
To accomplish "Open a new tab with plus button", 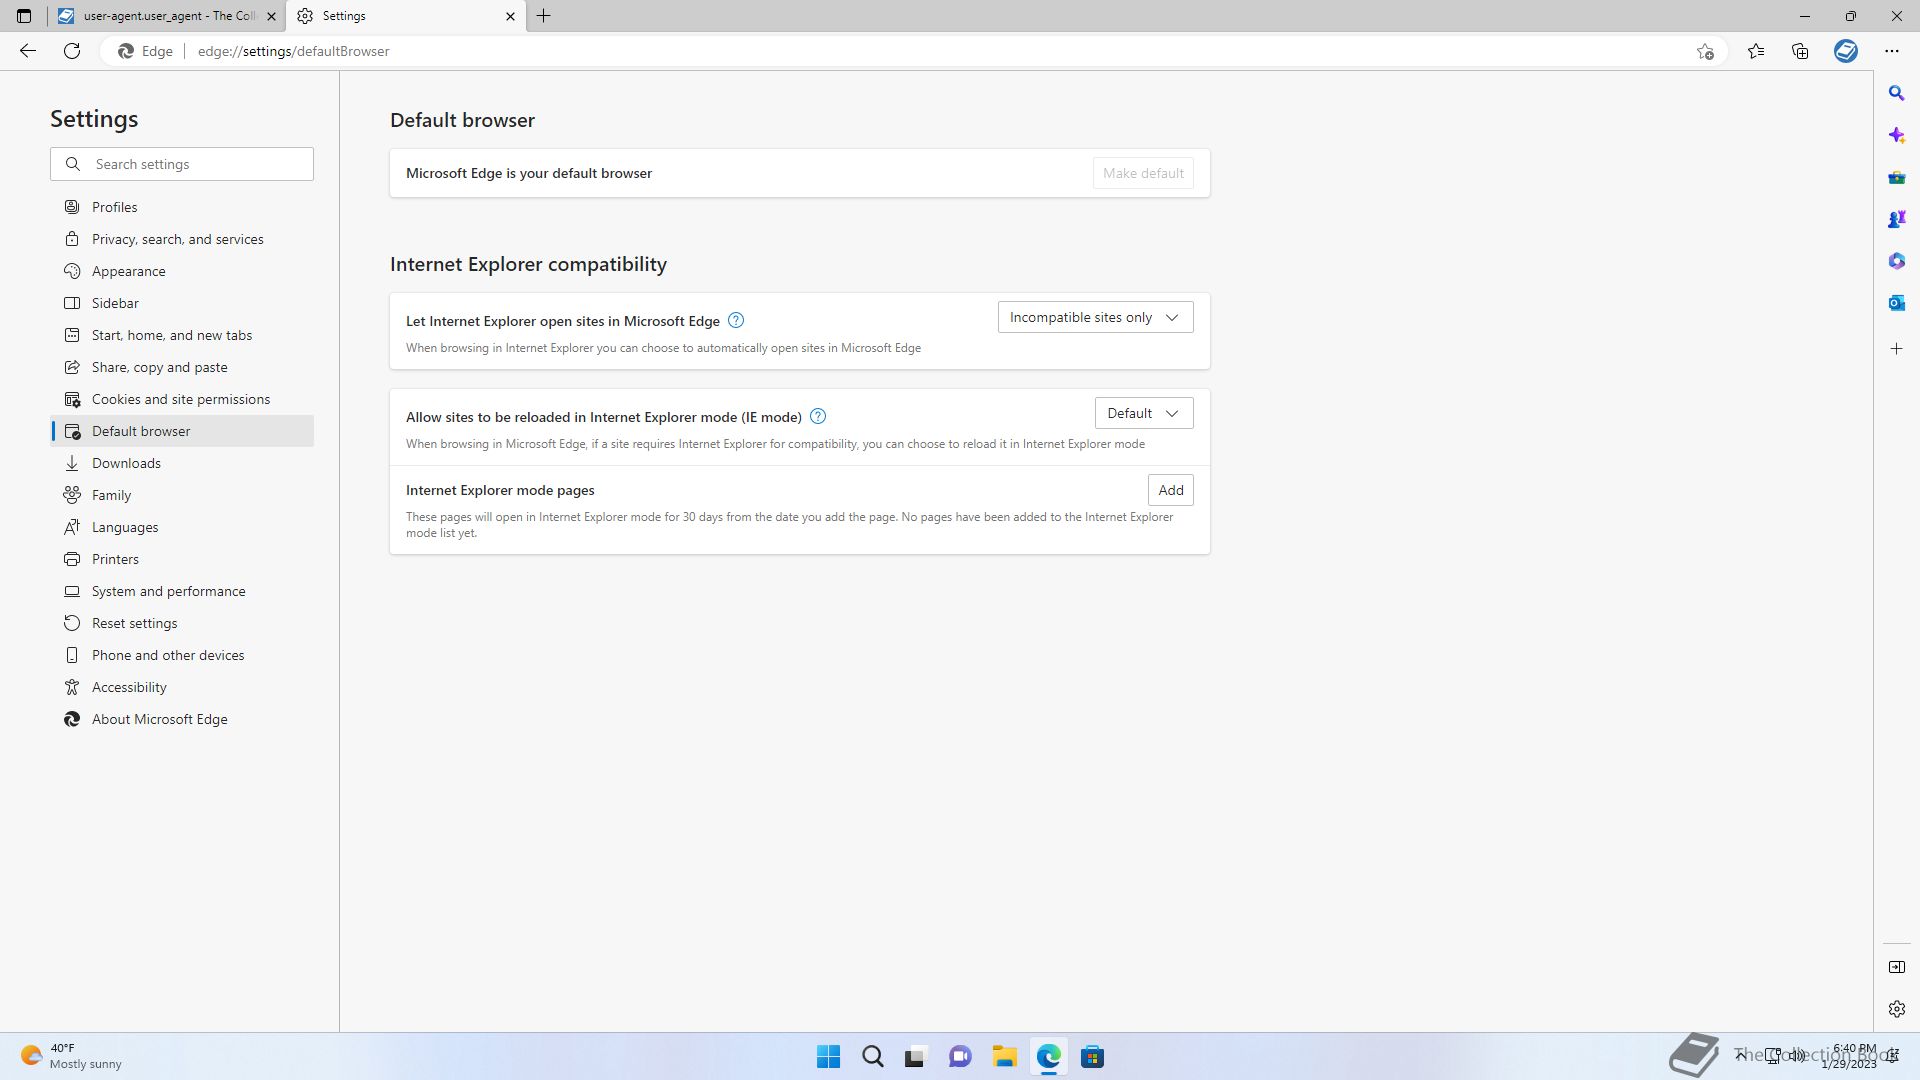I will click(x=544, y=16).
